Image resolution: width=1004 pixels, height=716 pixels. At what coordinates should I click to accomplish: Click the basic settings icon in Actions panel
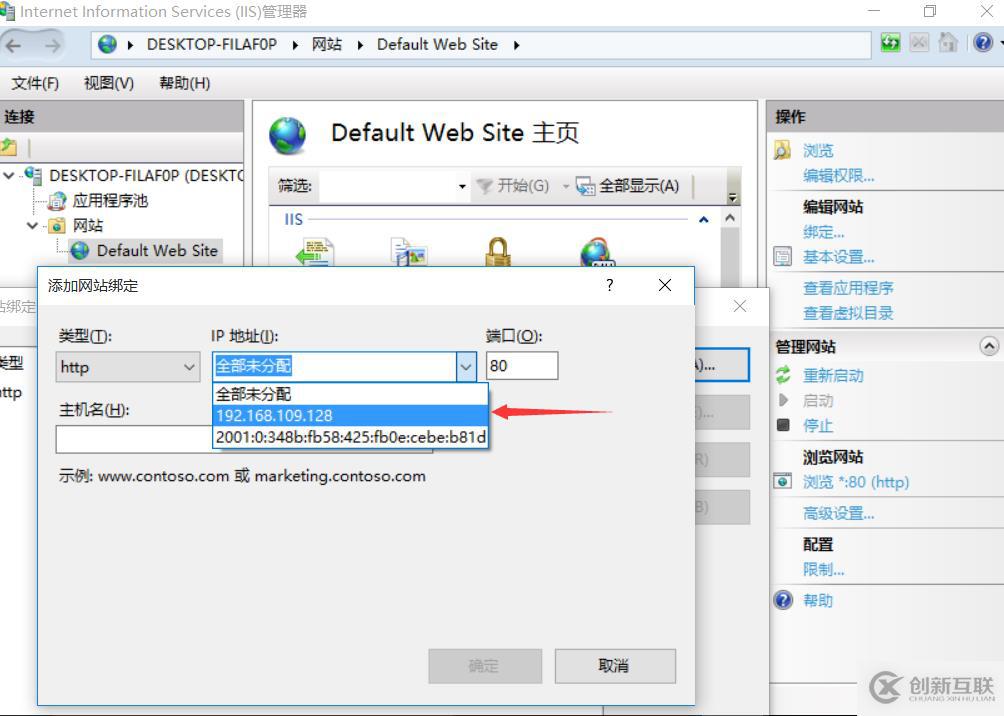(x=782, y=257)
